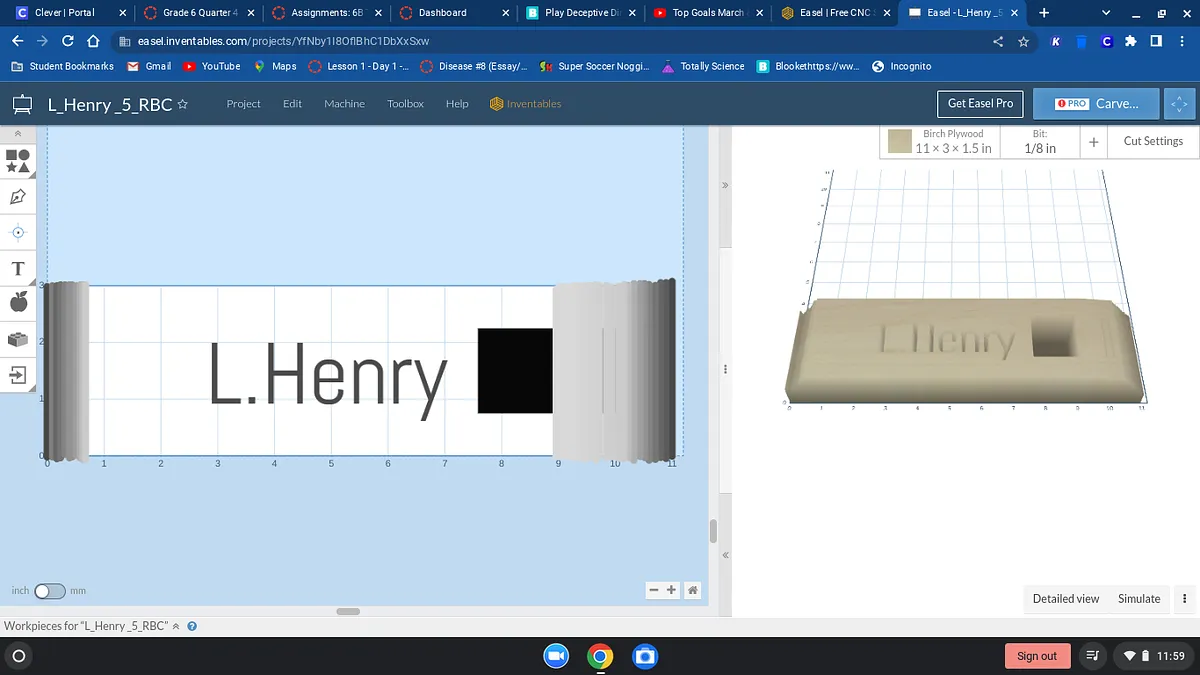Choose the drill point target tool

18,232
